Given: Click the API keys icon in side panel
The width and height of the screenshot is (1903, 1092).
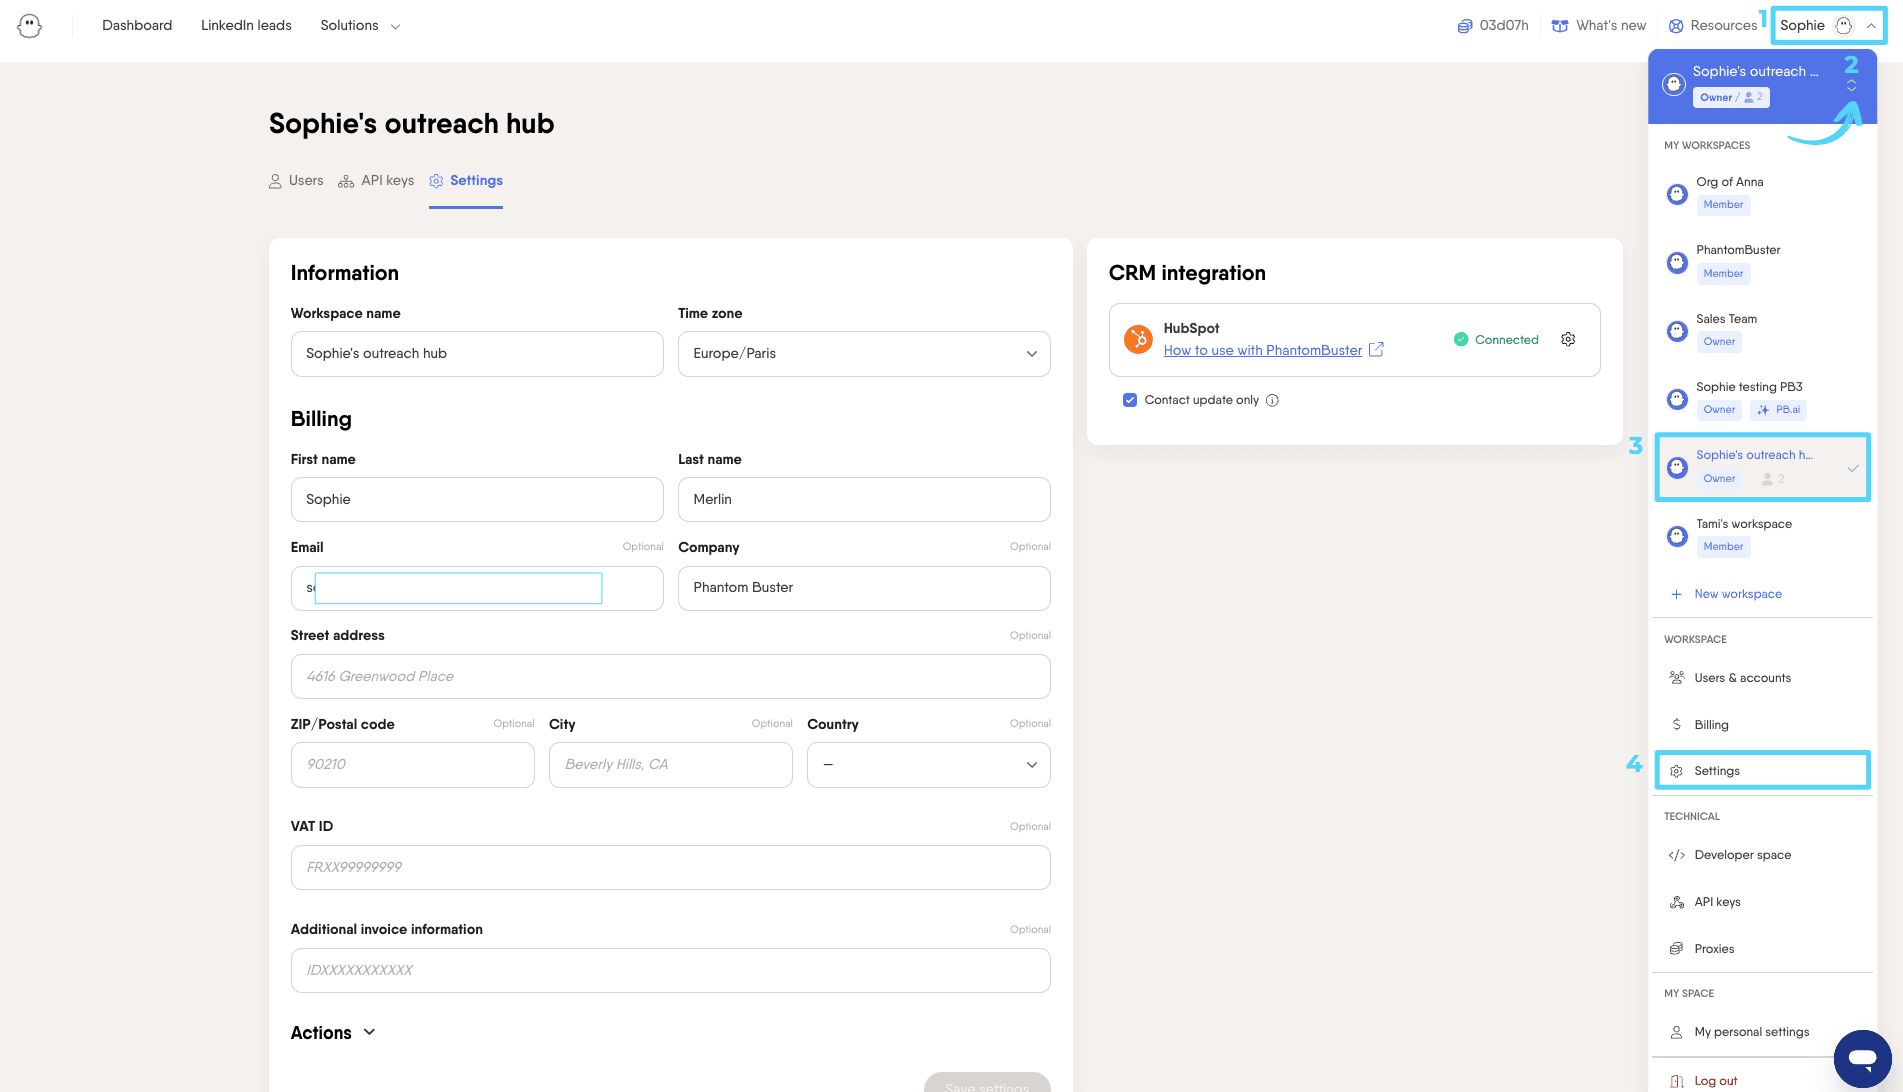Looking at the screenshot, I should pyautogui.click(x=1677, y=902).
